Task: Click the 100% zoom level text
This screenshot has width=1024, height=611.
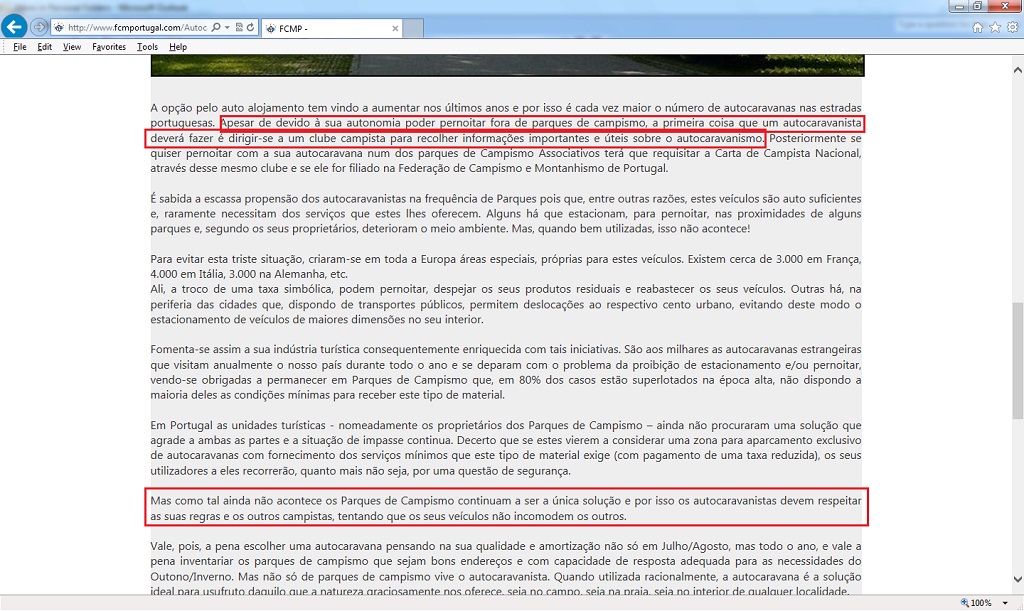Action: (981, 603)
